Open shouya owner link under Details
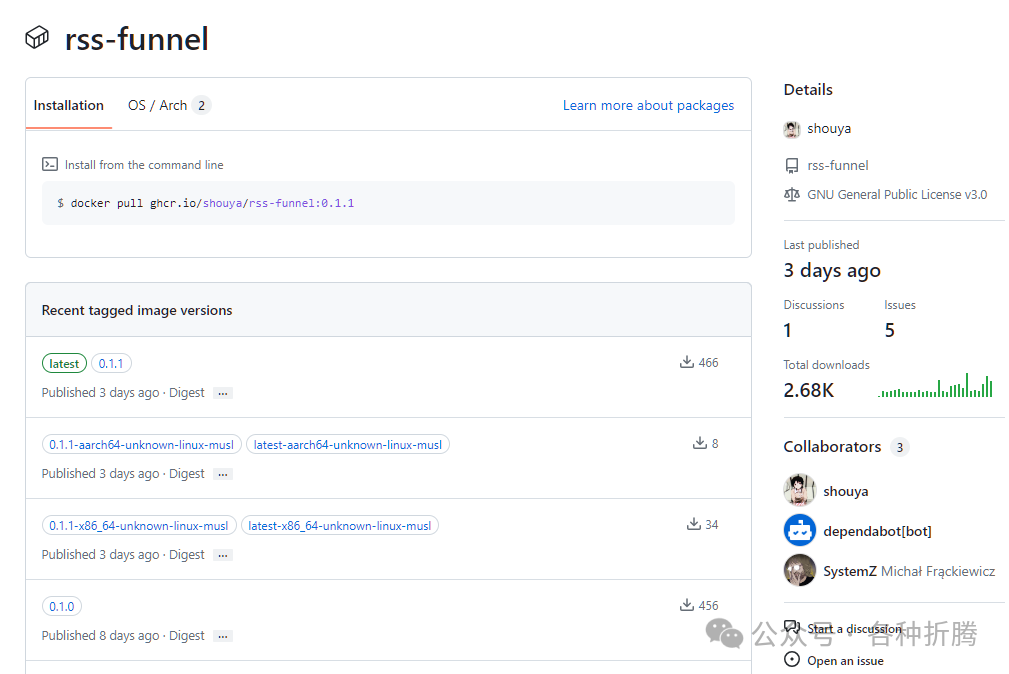The width and height of the screenshot is (1009, 674). click(x=829, y=129)
